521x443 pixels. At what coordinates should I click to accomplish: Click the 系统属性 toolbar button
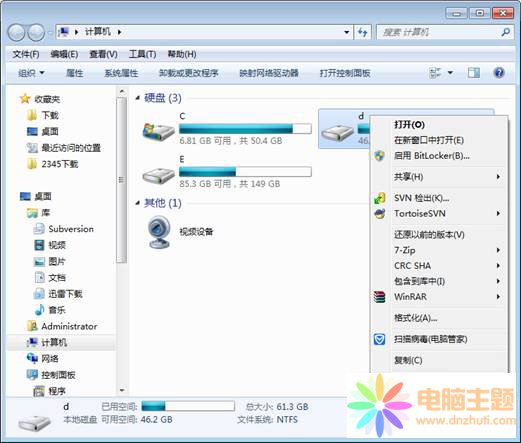pyautogui.click(x=121, y=73)
